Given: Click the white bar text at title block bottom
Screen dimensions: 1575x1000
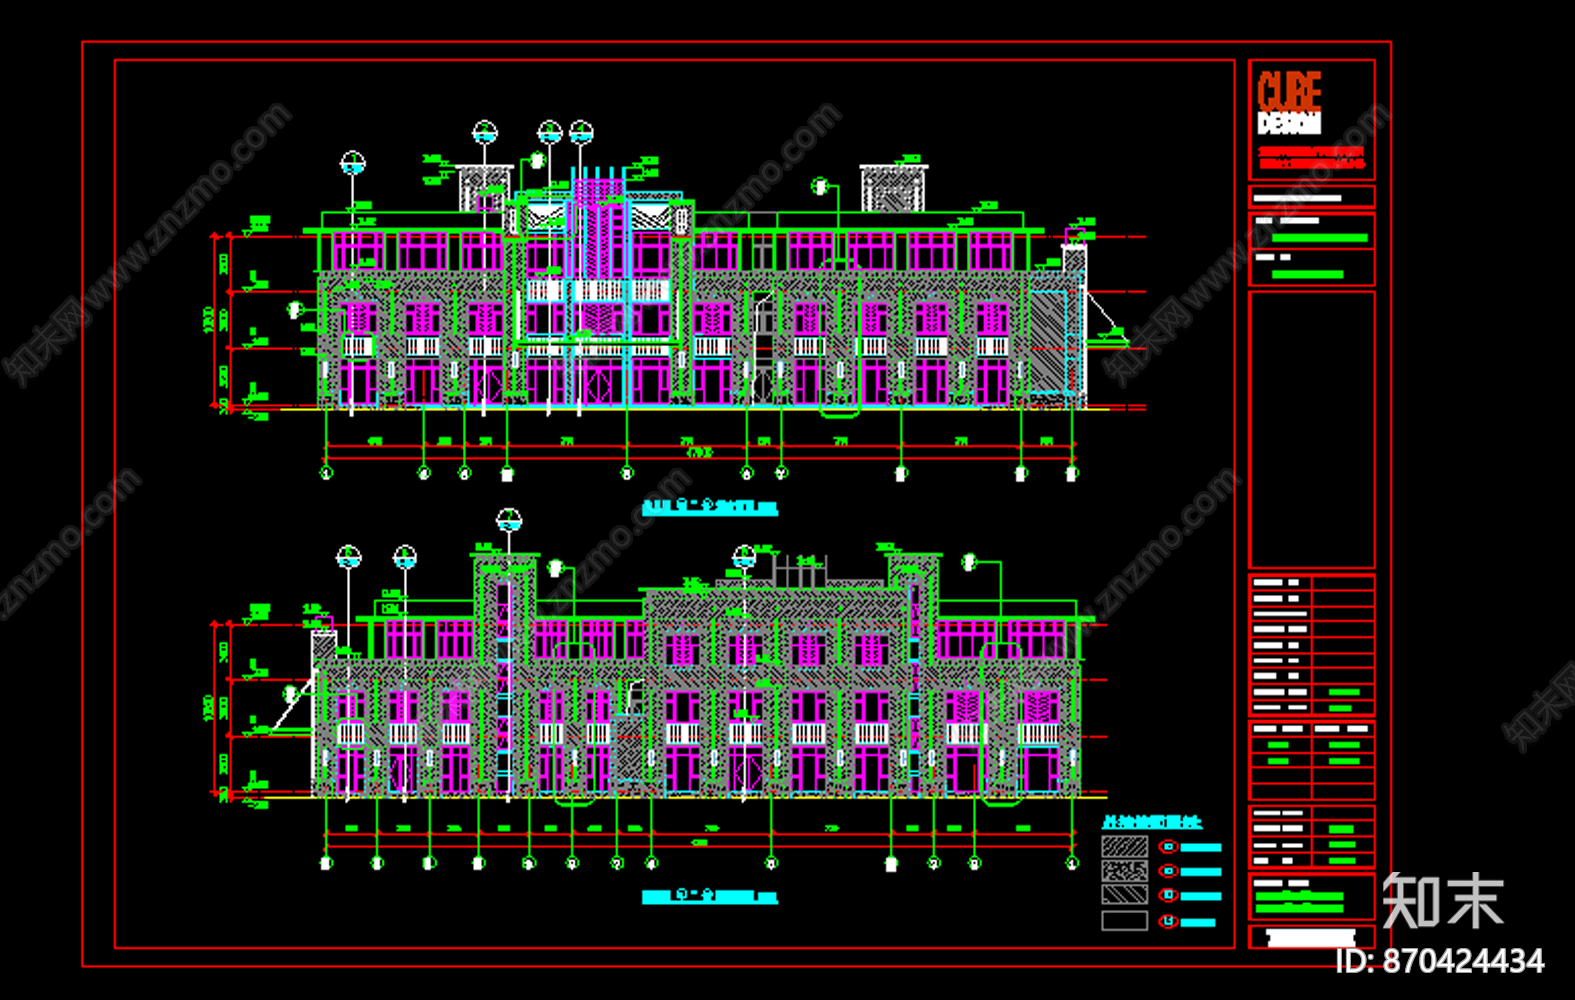Looking at the screenshot, I should pyautogui.click(x=1310, y=938).
